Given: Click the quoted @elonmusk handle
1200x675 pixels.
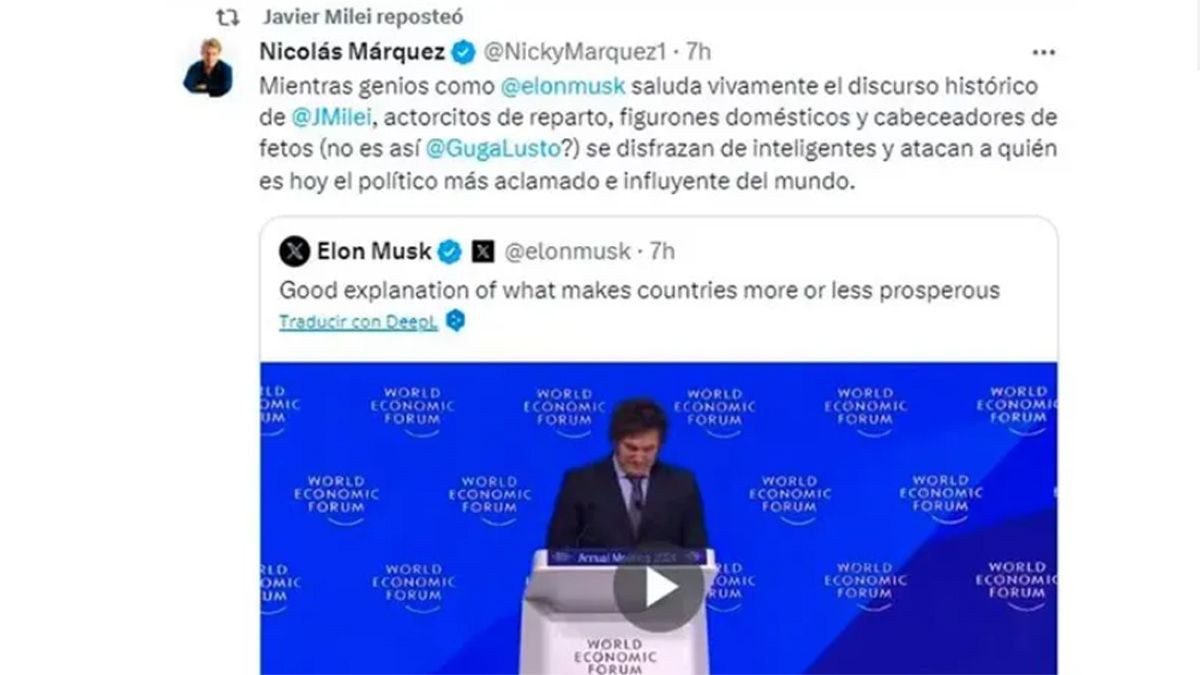Looking at the screenshot, I should tap(566, 251).
